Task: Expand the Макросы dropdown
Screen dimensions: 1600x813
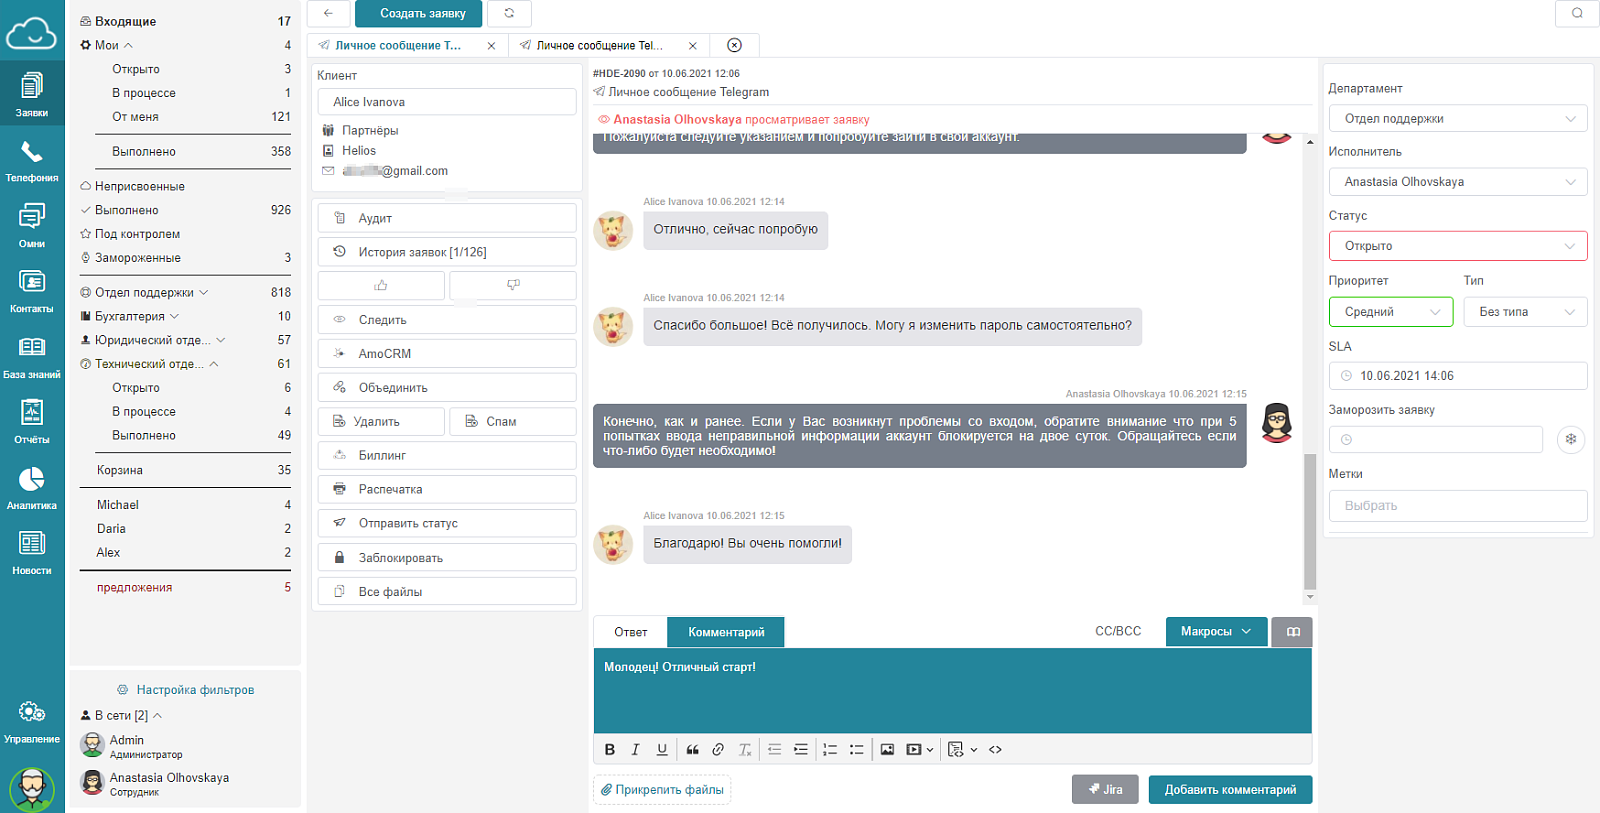Action: 1216,632
